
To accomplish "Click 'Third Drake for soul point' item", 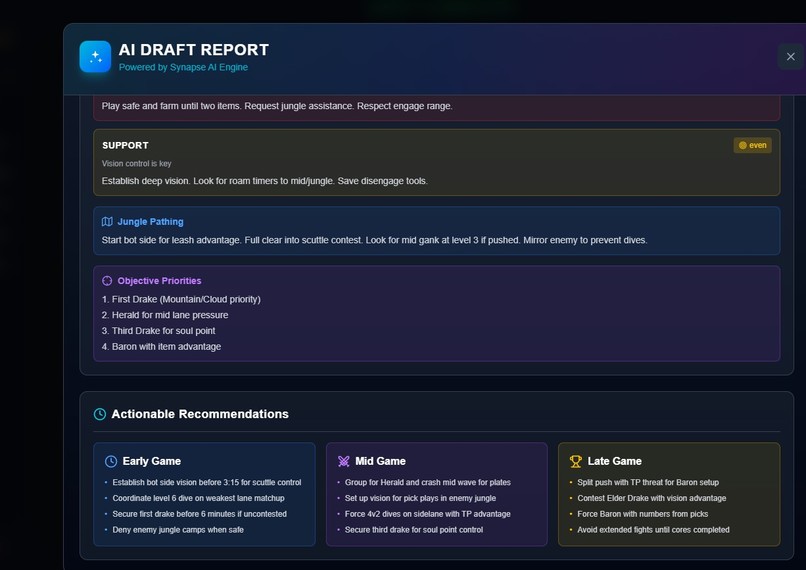I will [158, 331].
